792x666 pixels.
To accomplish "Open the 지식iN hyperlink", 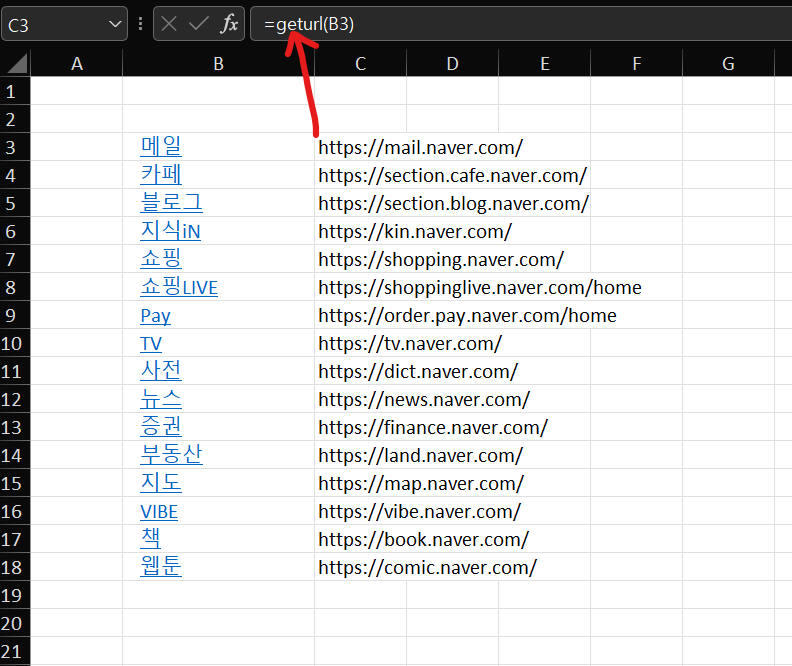I will (170, 231).
